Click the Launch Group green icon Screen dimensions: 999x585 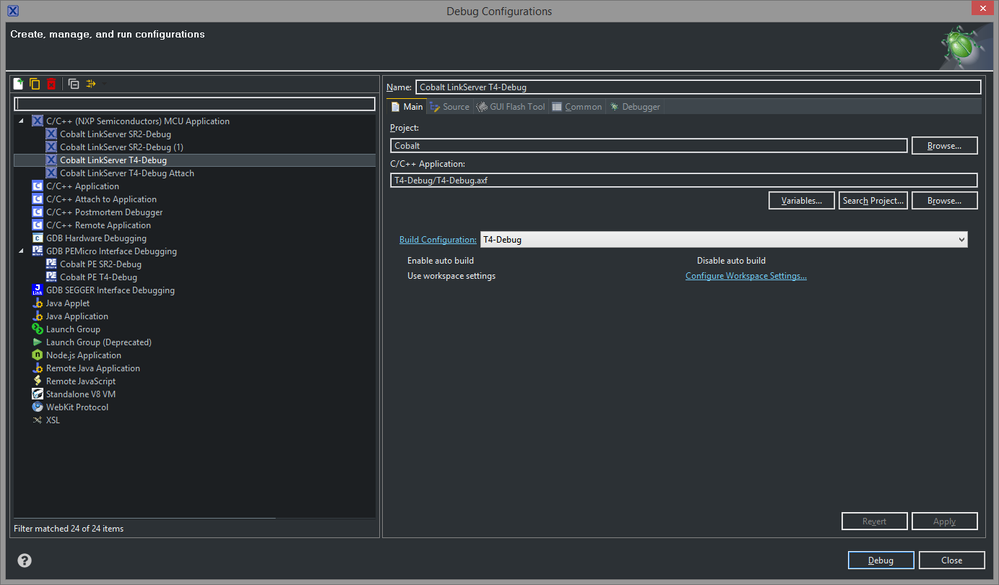pos(38,329)
